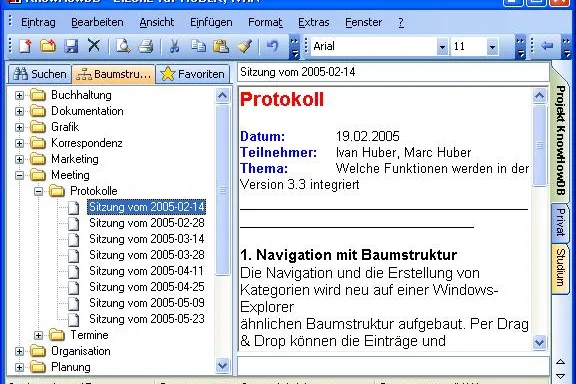Expand the Planung folder
The width and height of the screenshot is (576, 384).
coord(19,367)
